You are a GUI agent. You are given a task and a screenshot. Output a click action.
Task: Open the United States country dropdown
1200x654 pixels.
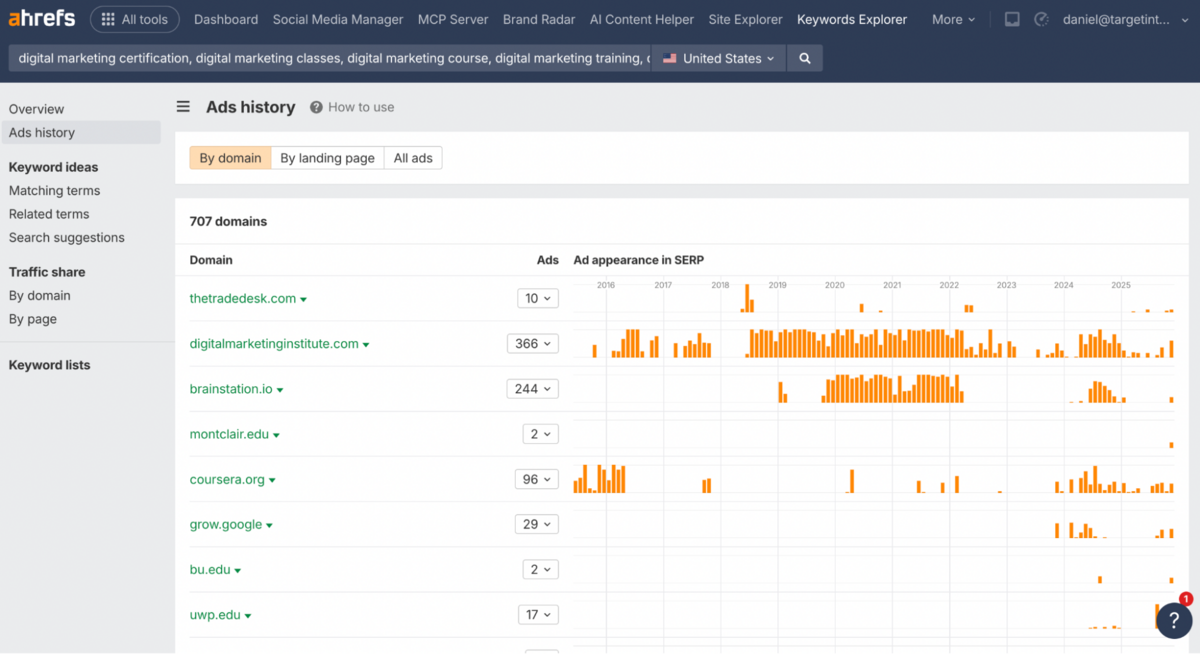pyautogui.click(x=718, y=58)
